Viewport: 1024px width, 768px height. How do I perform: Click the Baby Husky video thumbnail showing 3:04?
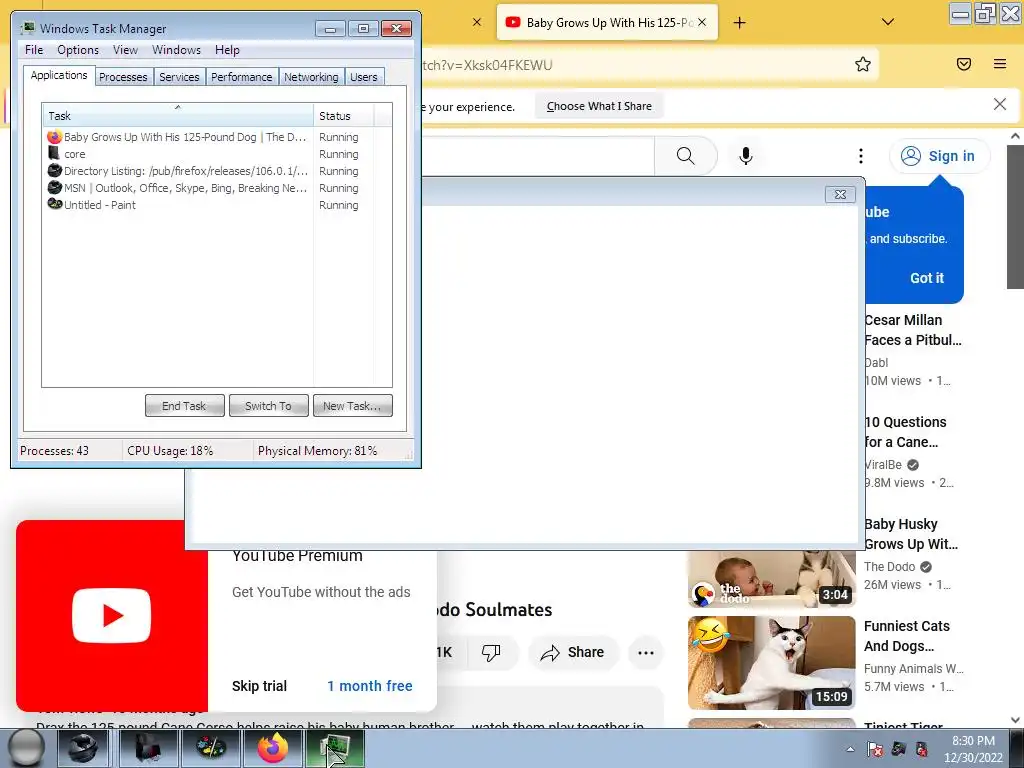(771, 579)
